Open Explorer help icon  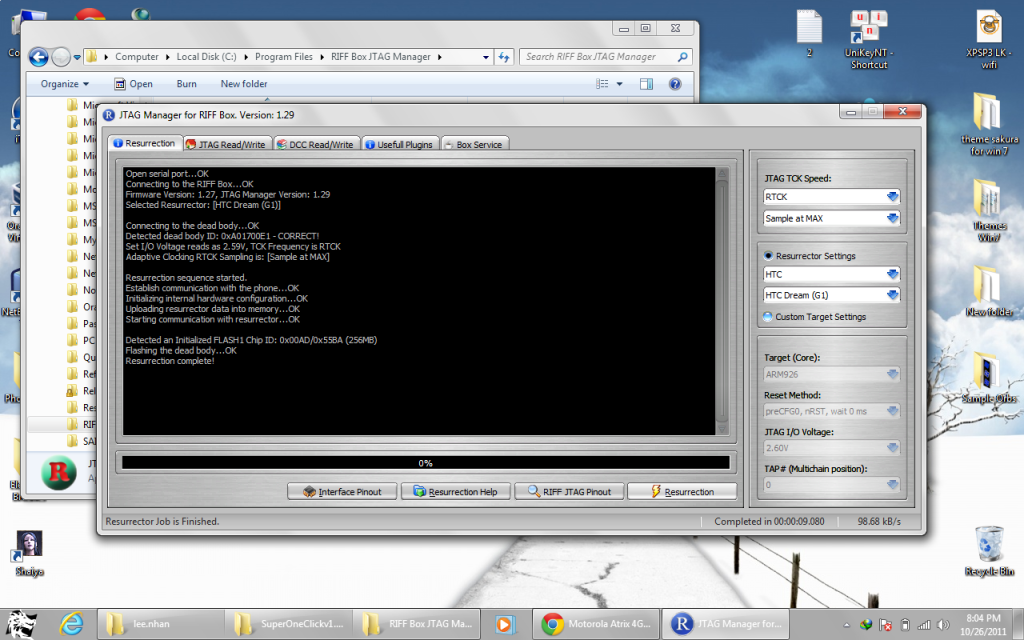tap(675, 84)
